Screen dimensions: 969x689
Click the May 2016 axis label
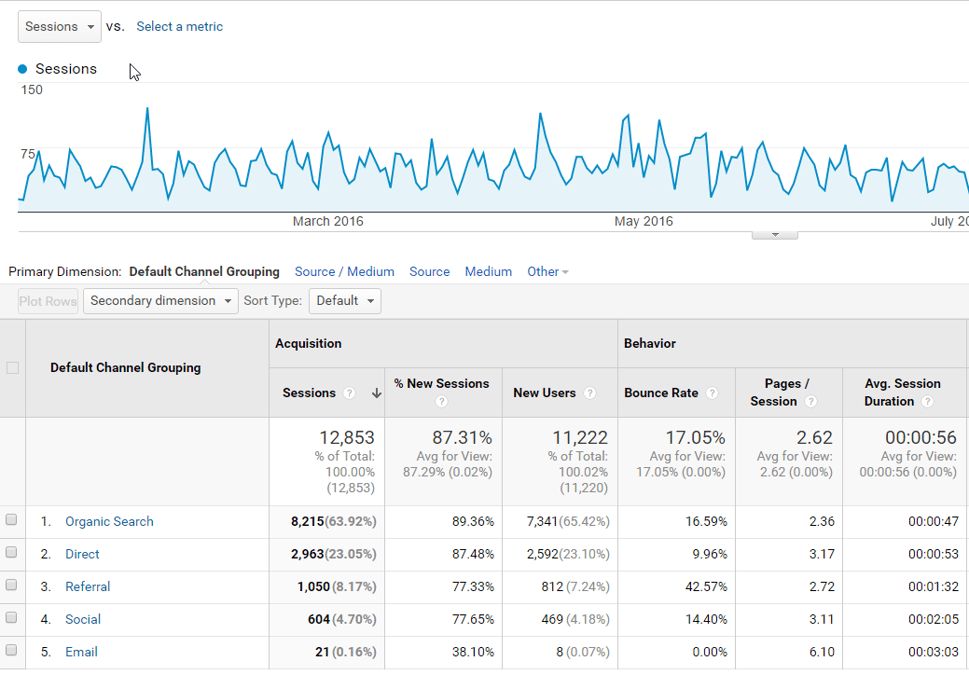tap(643, 221)
